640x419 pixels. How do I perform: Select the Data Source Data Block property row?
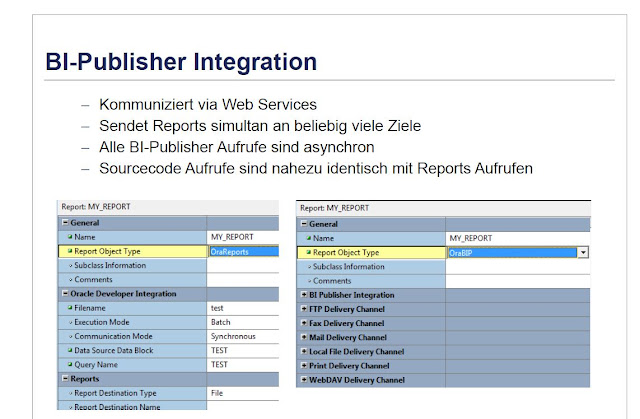(169, 350)
